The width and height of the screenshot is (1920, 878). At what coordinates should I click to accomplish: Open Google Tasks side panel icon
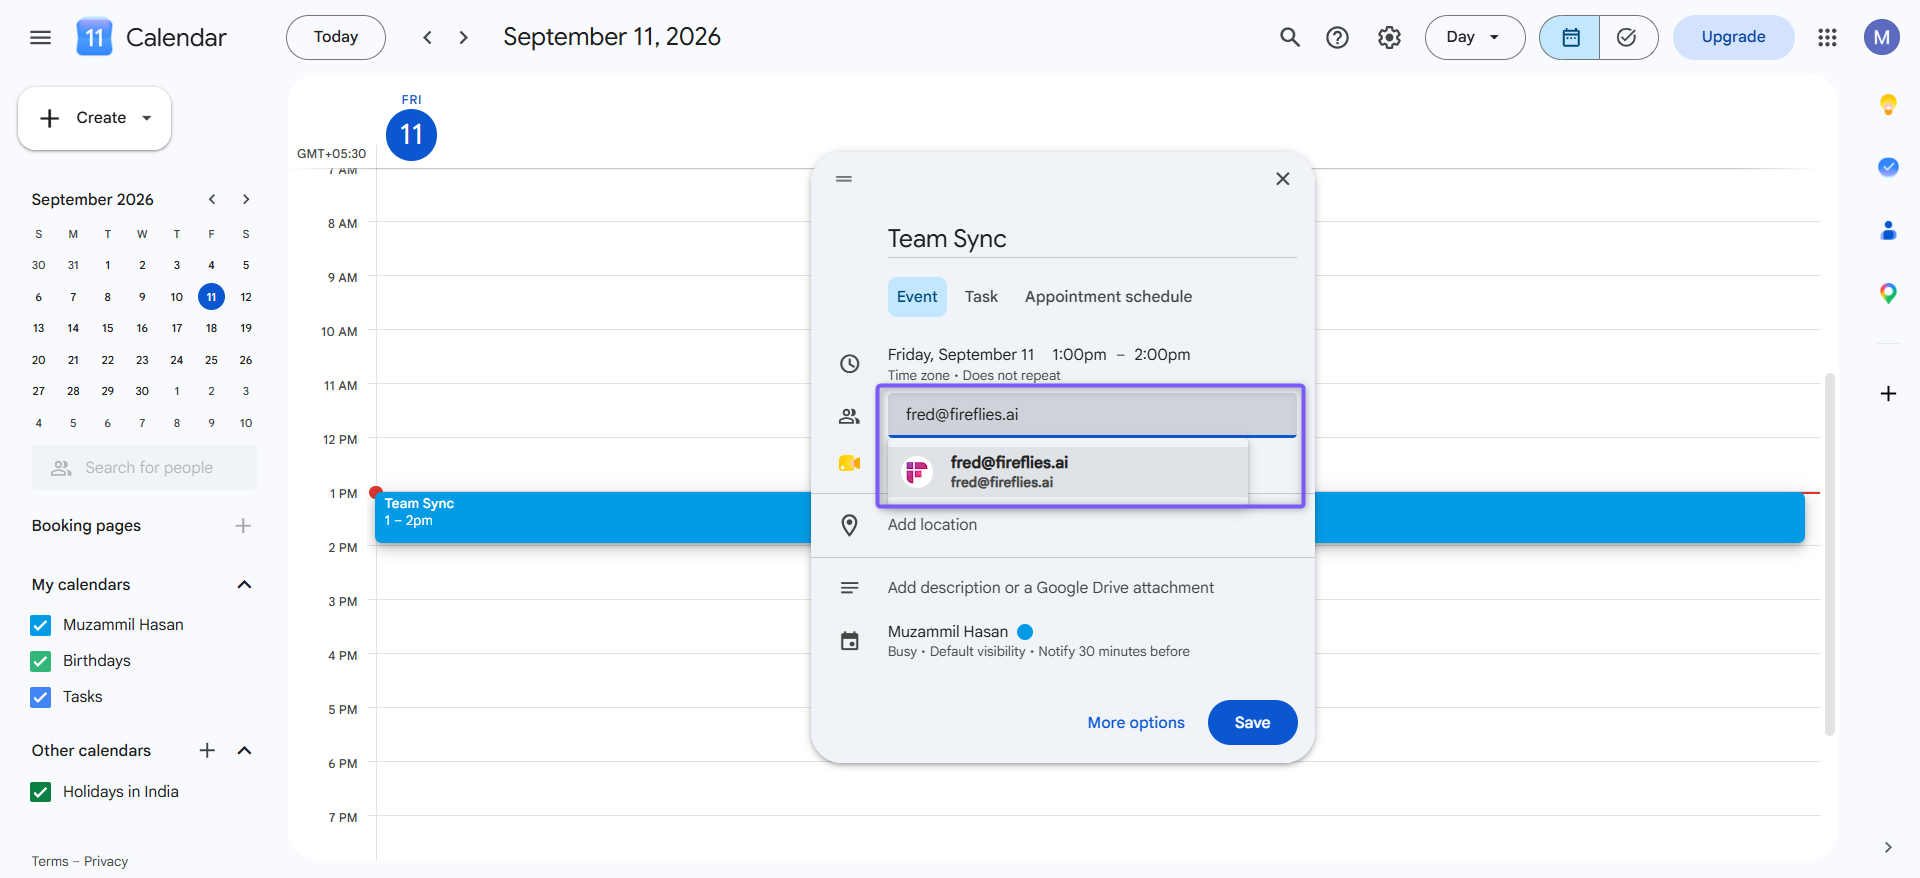tap(1888, 167)
